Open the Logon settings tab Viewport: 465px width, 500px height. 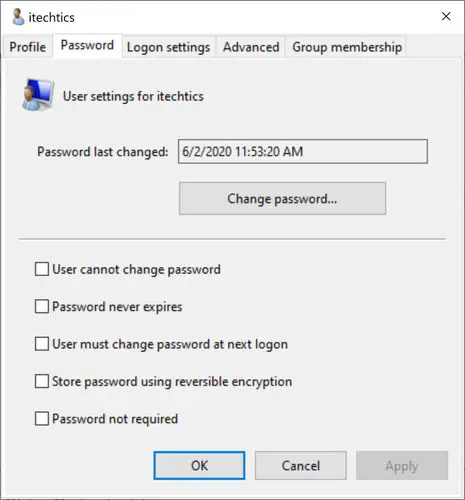[169, 47]
